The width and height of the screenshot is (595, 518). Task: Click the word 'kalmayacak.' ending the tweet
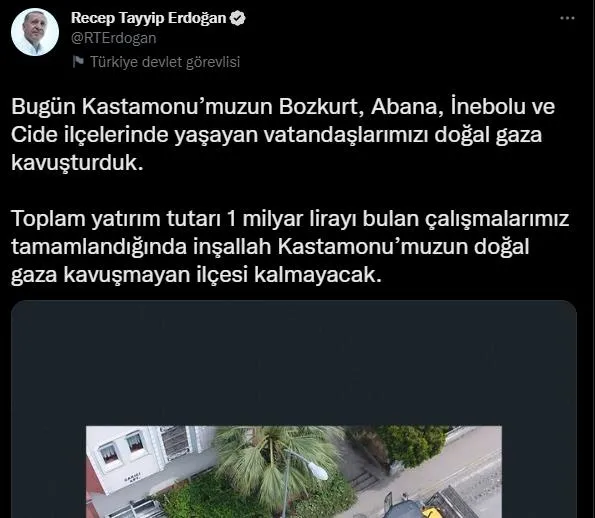(318, 275)
